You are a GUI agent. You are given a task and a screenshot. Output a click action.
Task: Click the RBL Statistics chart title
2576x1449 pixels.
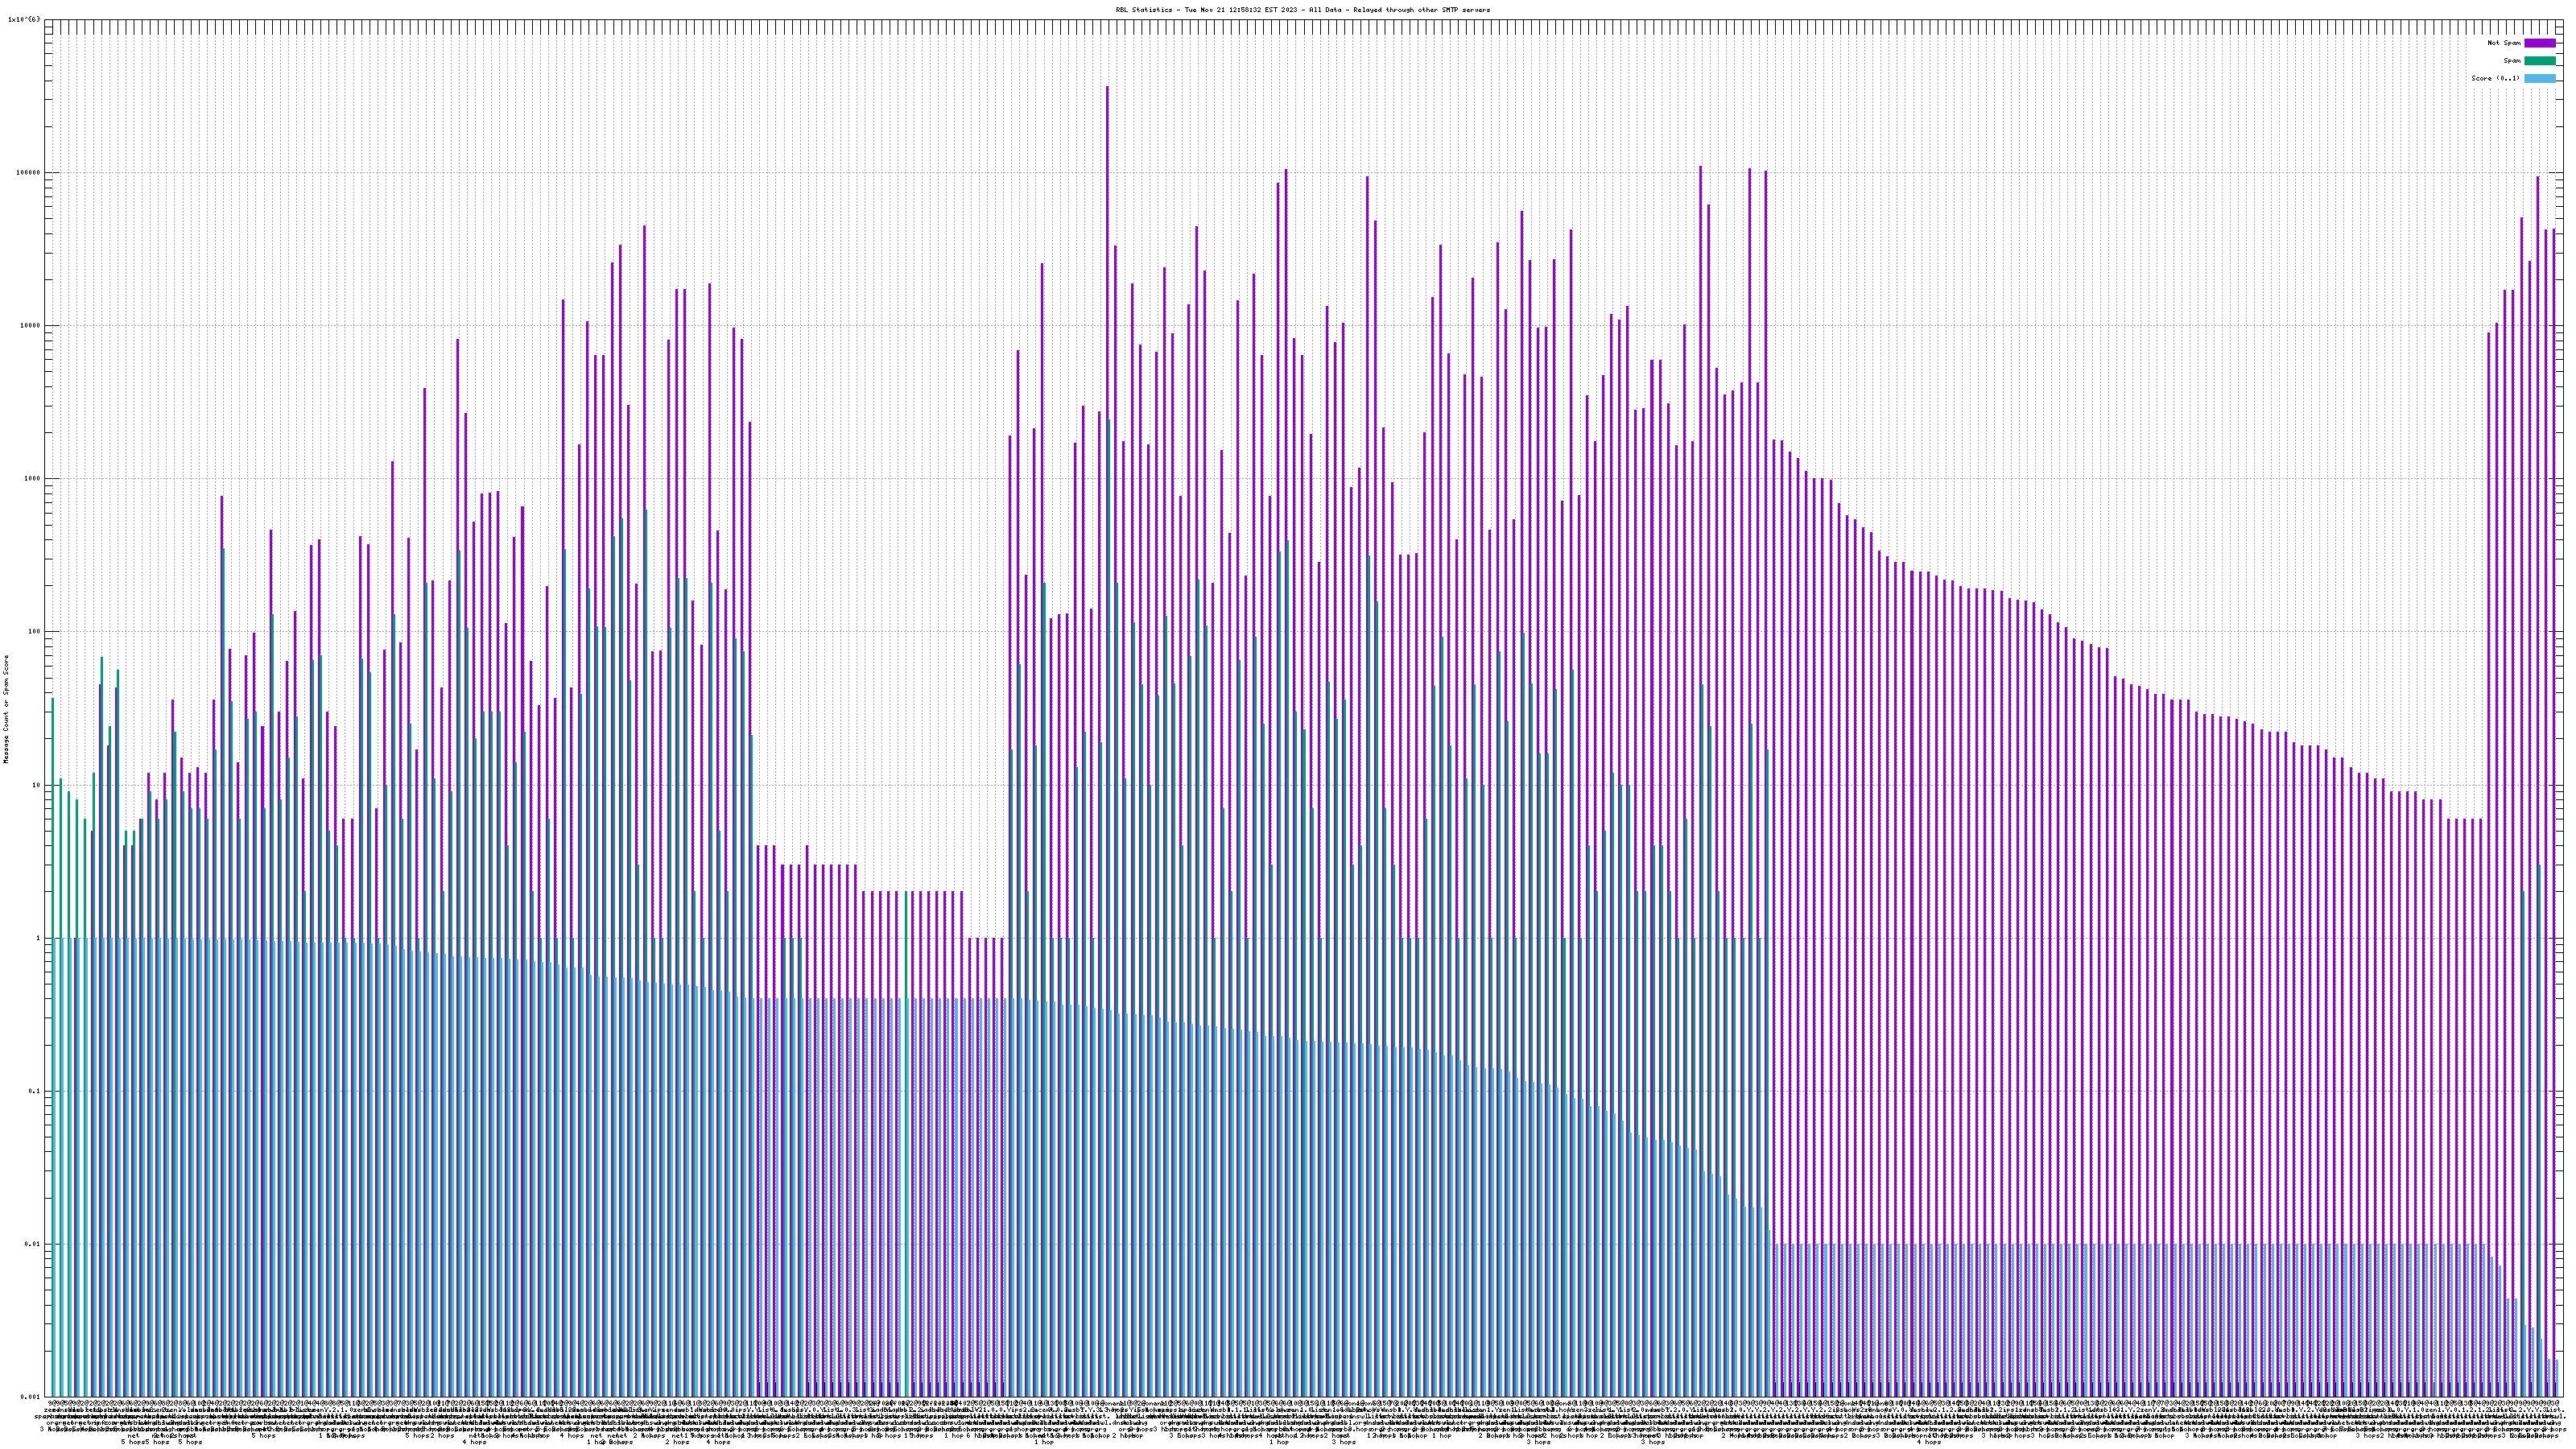(1302, 10)
